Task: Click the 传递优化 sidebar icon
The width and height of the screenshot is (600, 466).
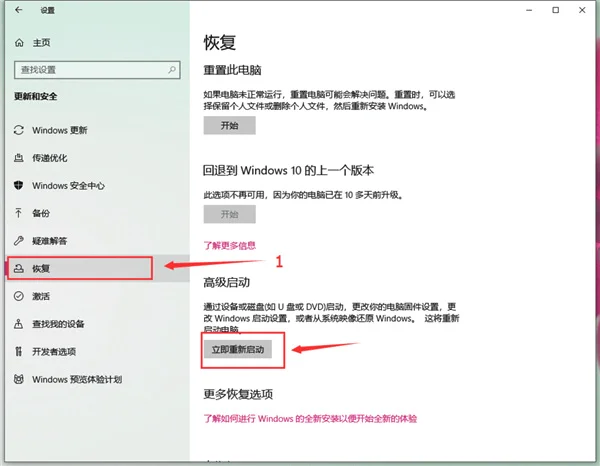Action: click(19, 158)
